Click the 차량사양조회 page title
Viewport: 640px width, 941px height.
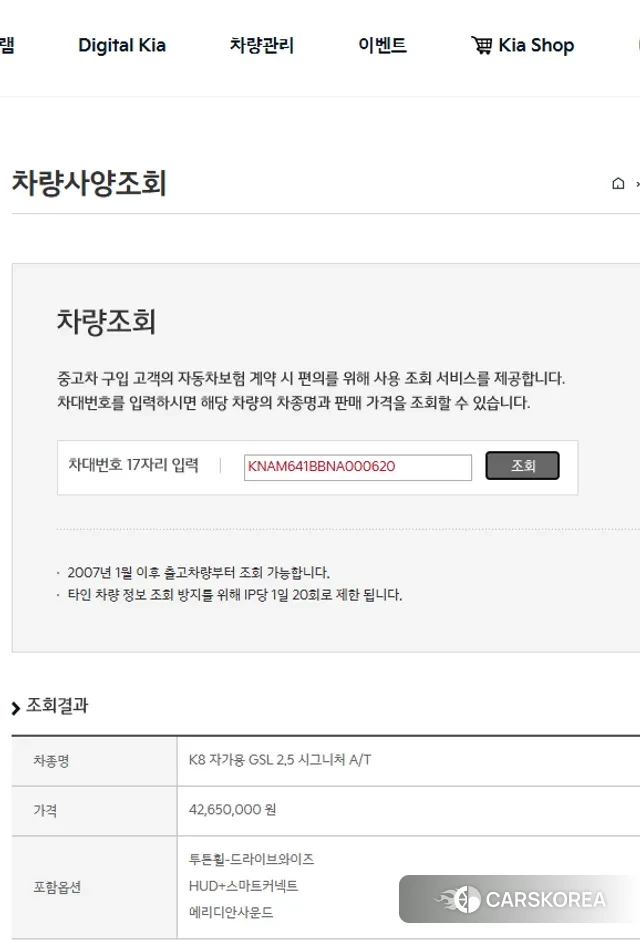(x=89, y=184)
